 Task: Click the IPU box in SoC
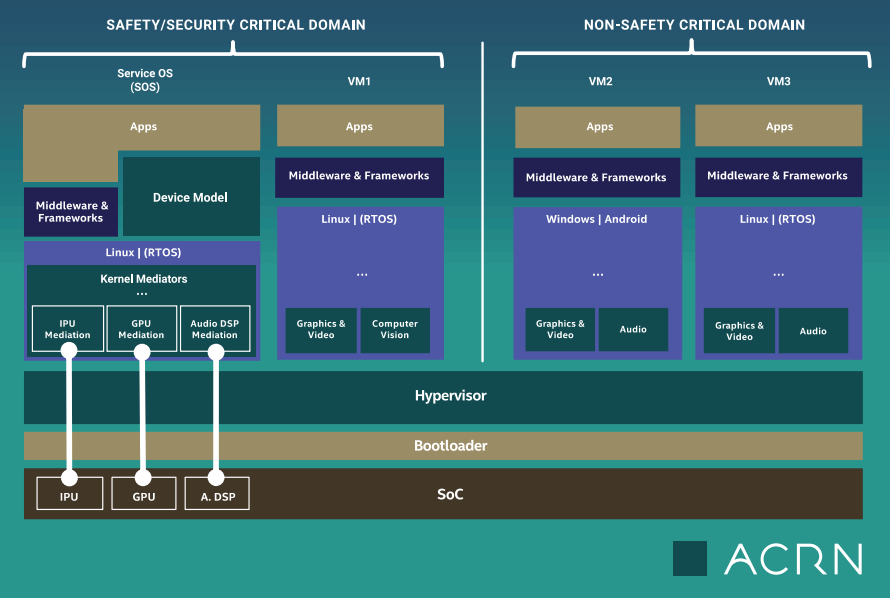70,494
